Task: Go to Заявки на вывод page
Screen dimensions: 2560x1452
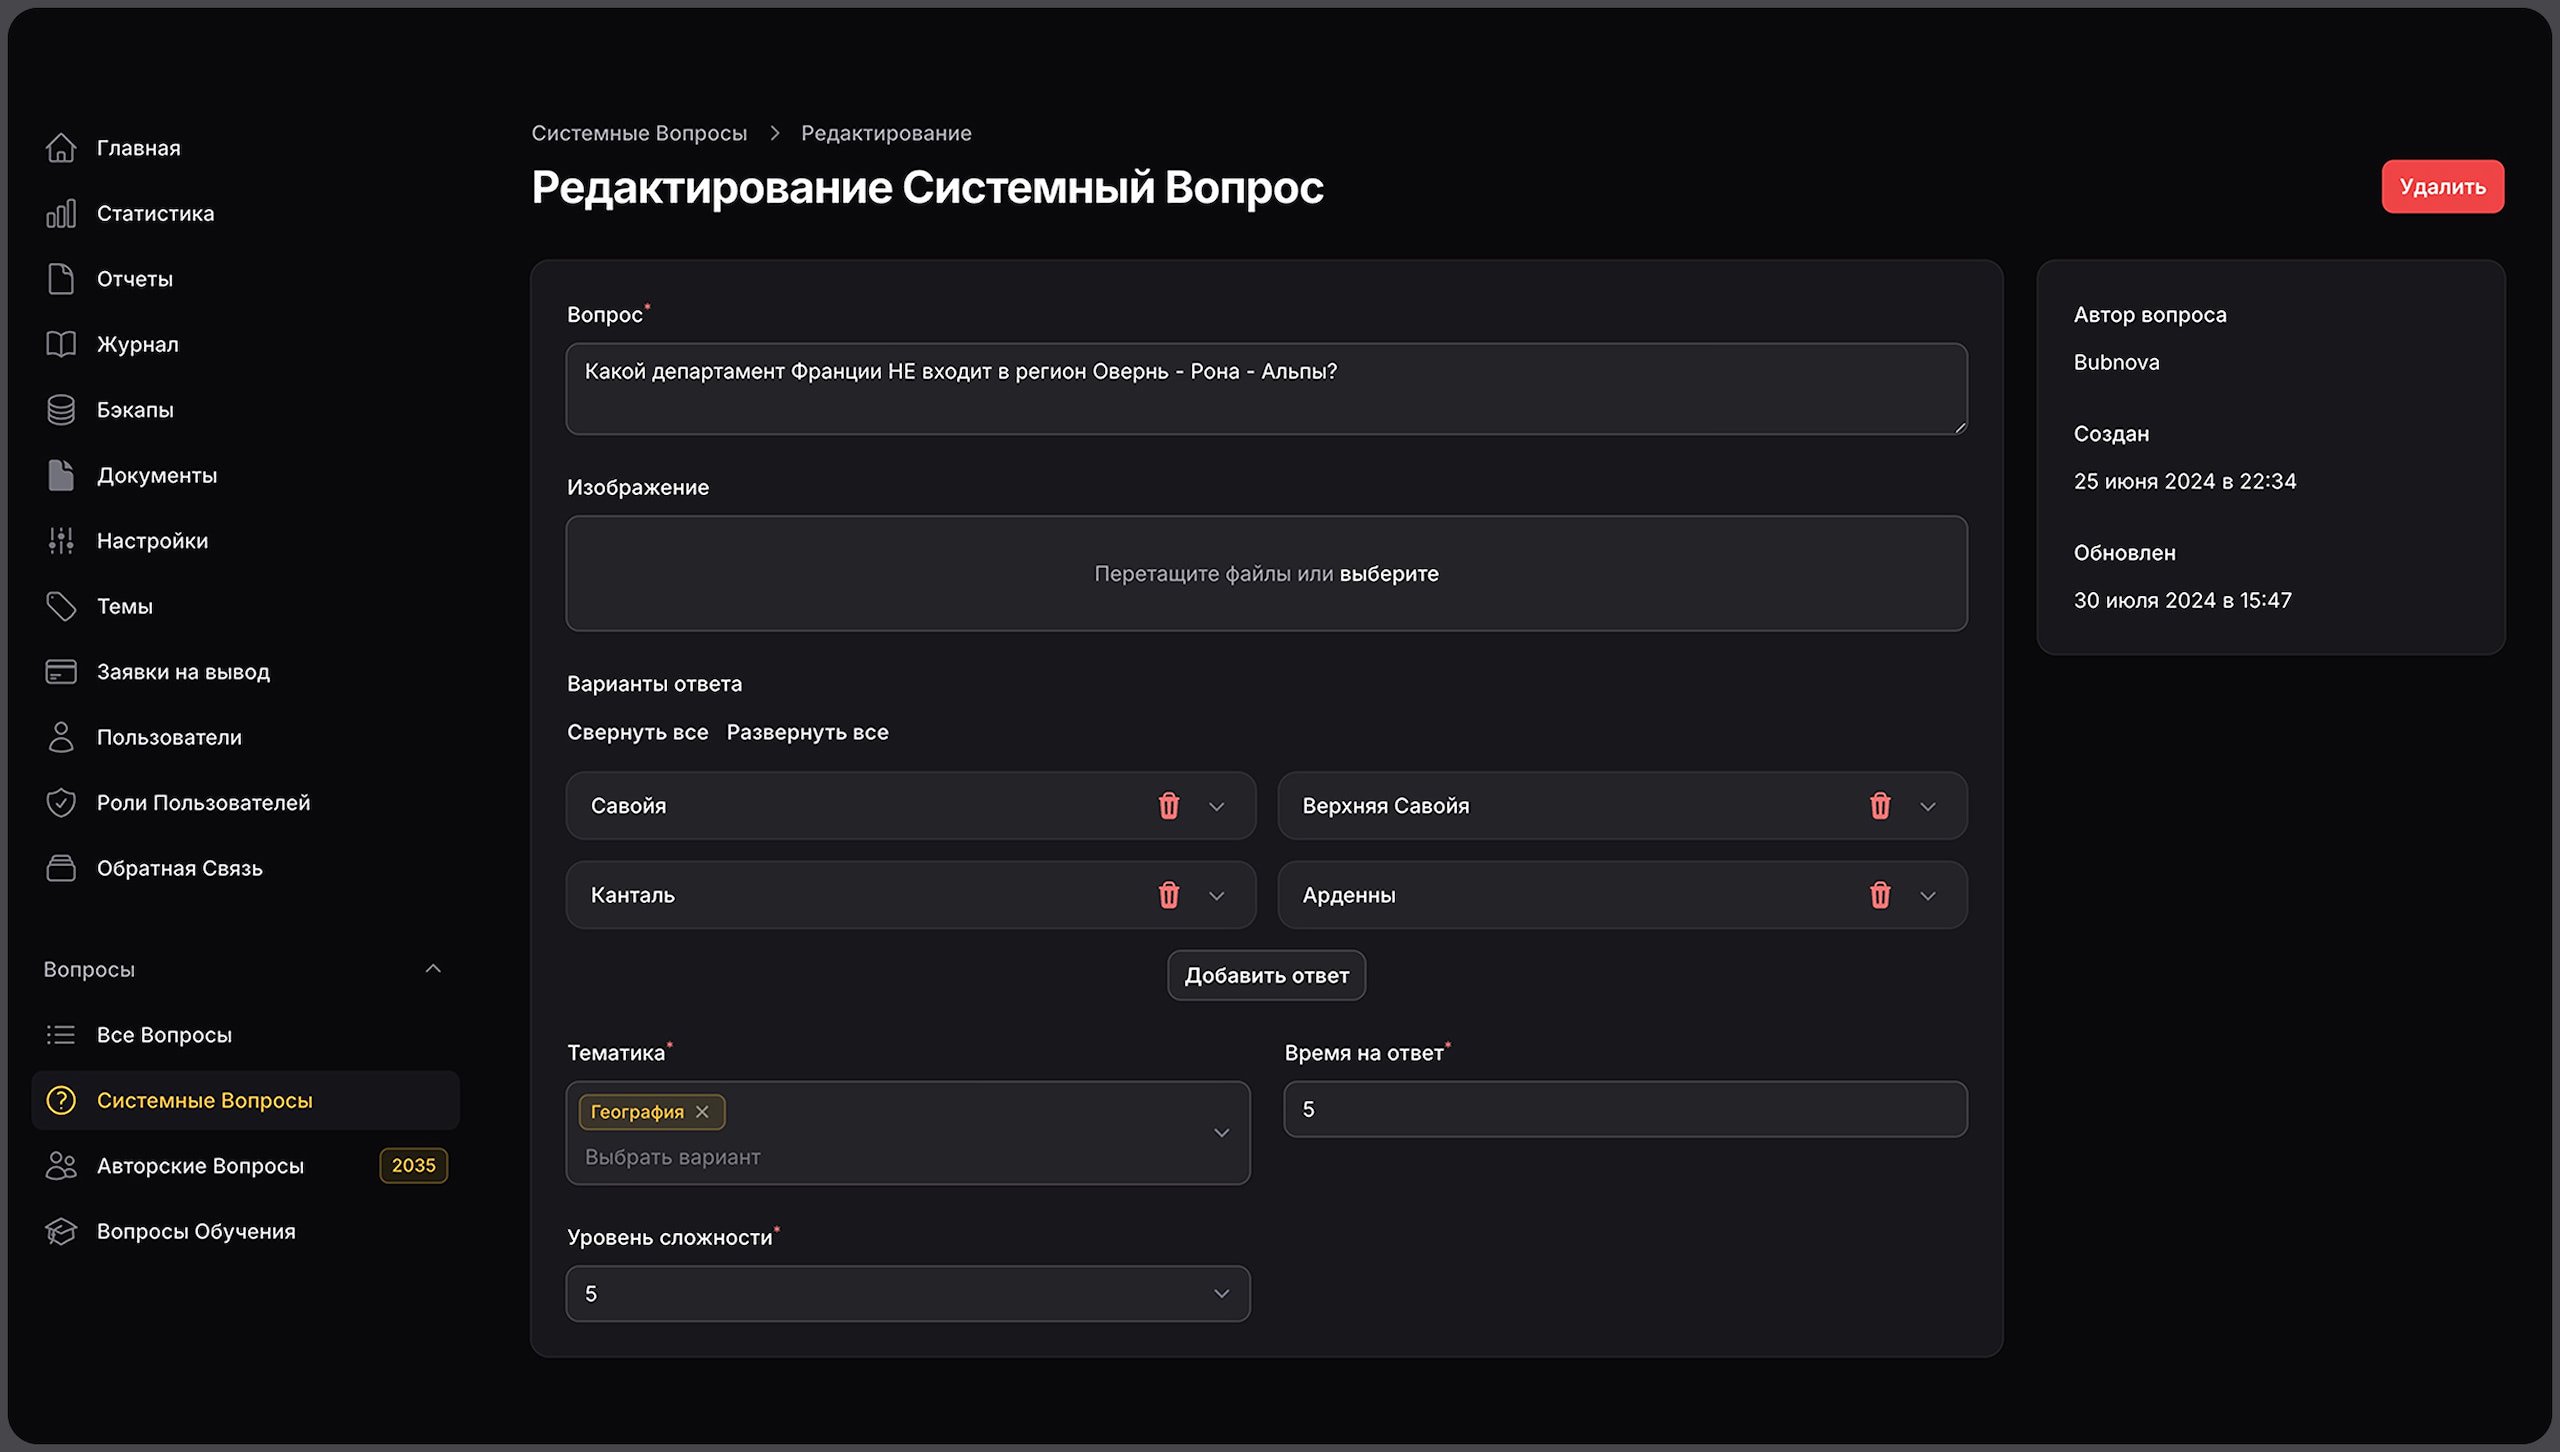Action: 183,672
